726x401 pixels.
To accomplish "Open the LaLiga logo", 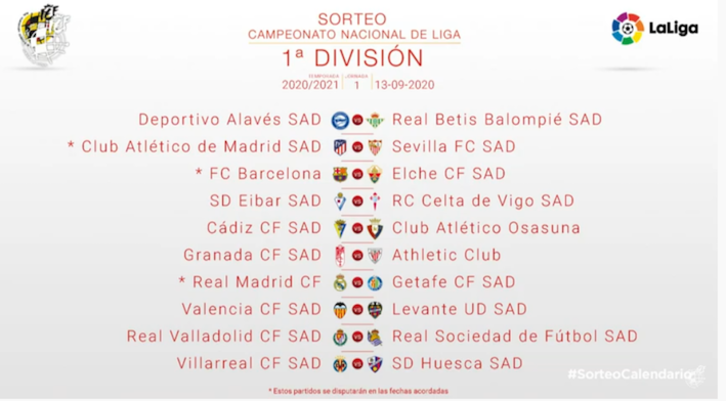I will point(656,28).
